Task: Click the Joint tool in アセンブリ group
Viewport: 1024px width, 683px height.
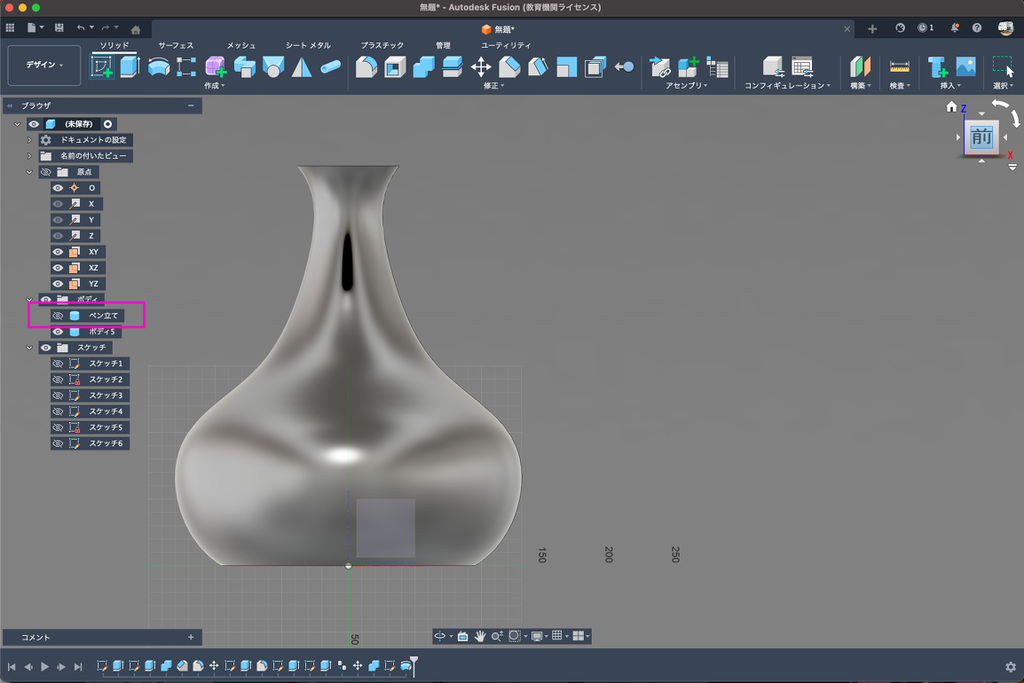Action: click(x=660, y=67)
